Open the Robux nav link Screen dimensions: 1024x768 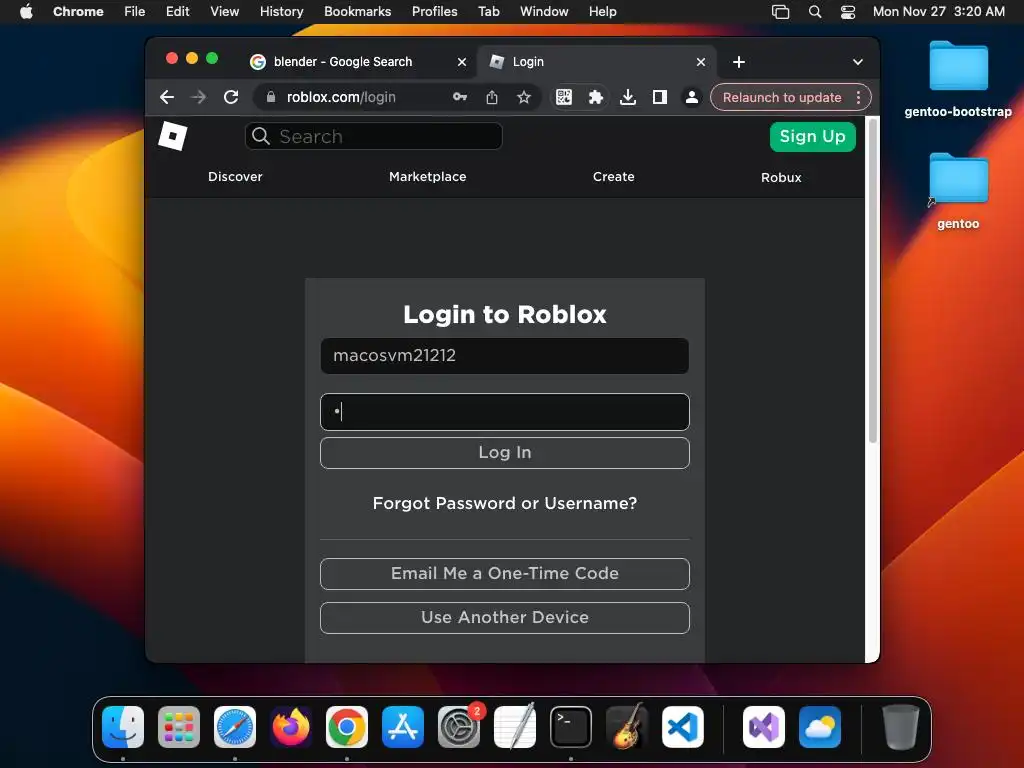coord(781,177)
